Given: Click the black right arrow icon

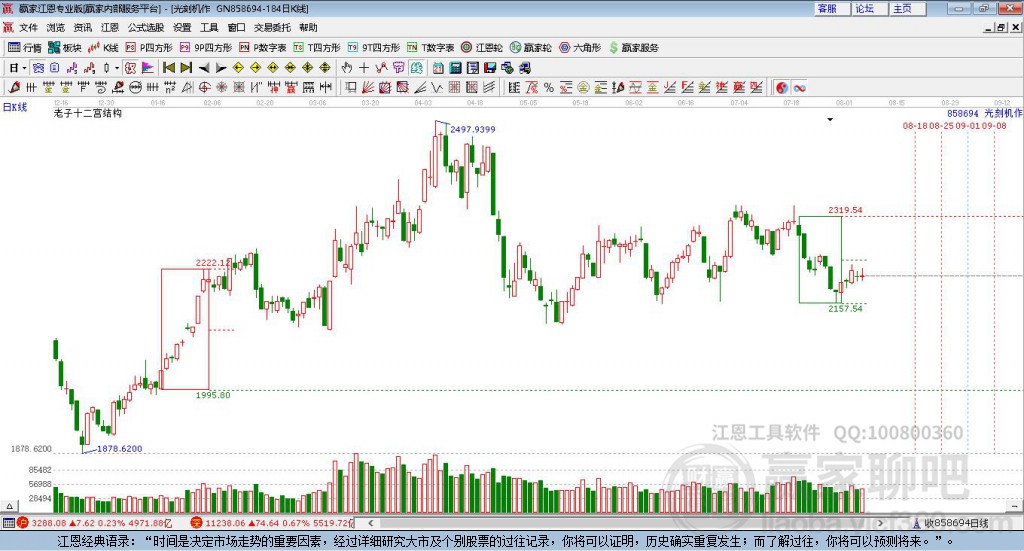Looking at the screenshot, I should [x=221, y=68].
